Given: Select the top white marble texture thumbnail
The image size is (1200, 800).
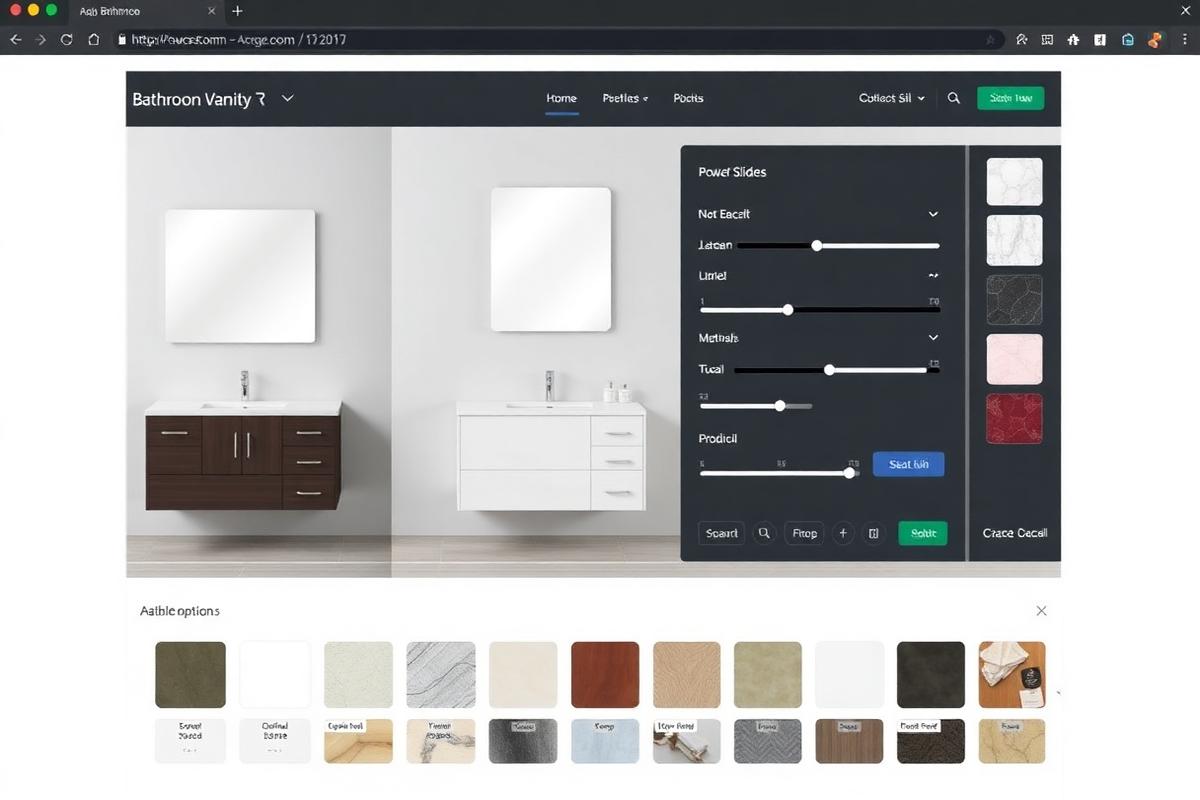Looking at the screenshot, I should [x=1014, y=181].
